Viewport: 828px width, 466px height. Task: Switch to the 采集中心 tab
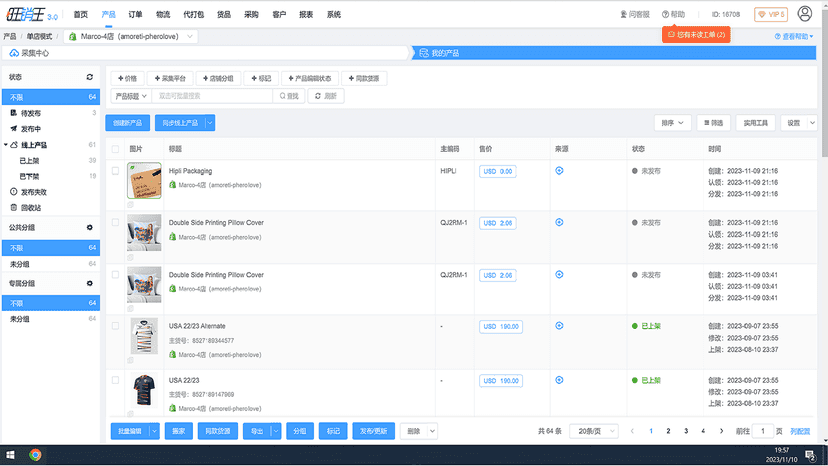(206, 53)
